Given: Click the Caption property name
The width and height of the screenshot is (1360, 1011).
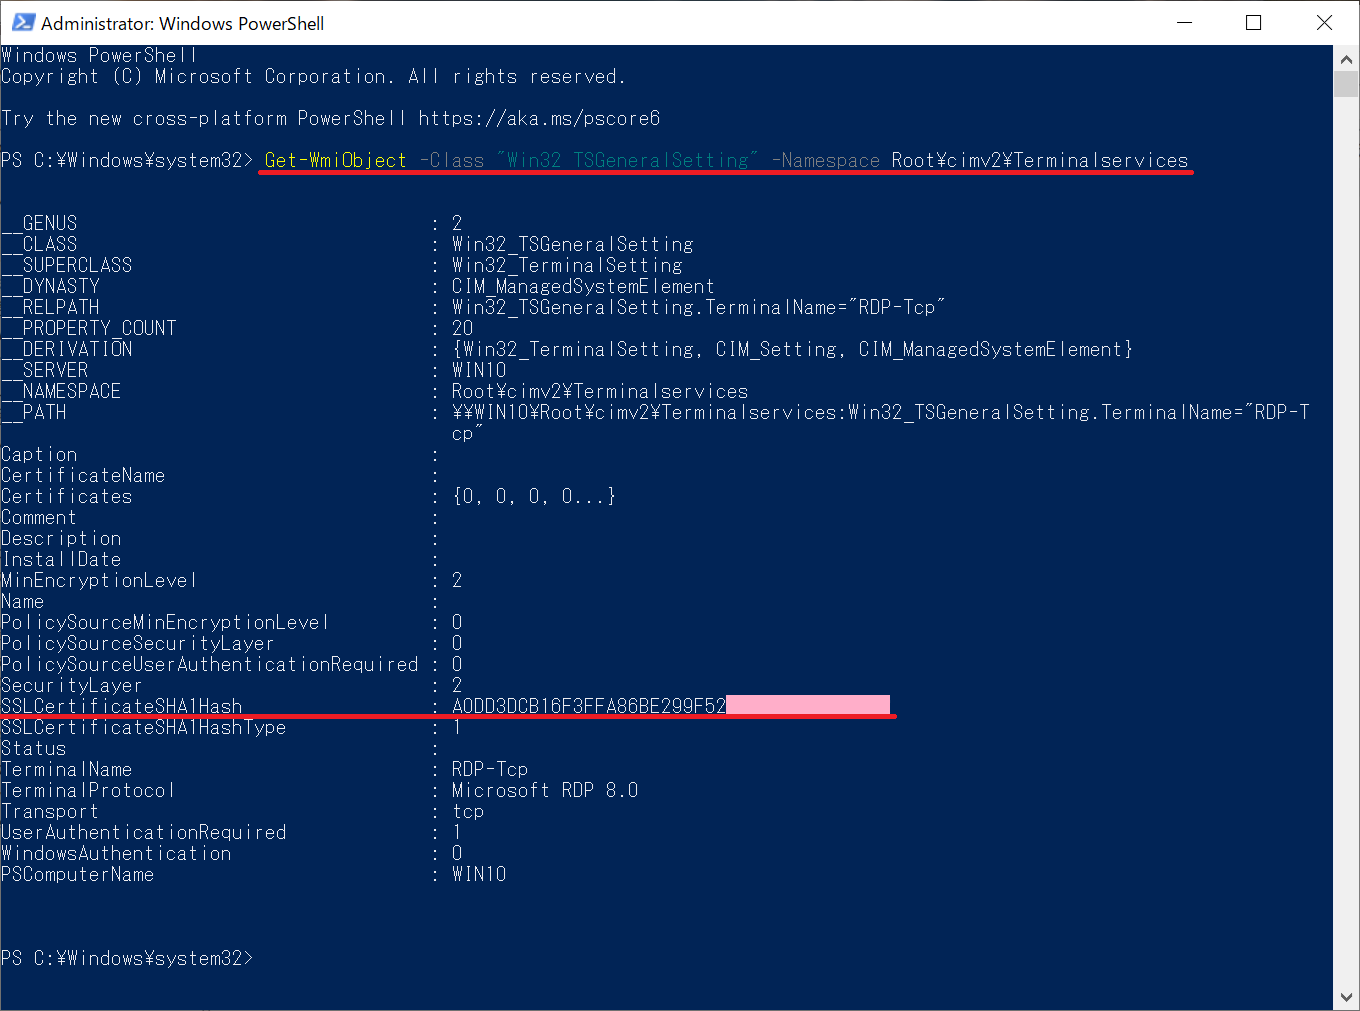Looking at the screenshot, I should 39,454.
